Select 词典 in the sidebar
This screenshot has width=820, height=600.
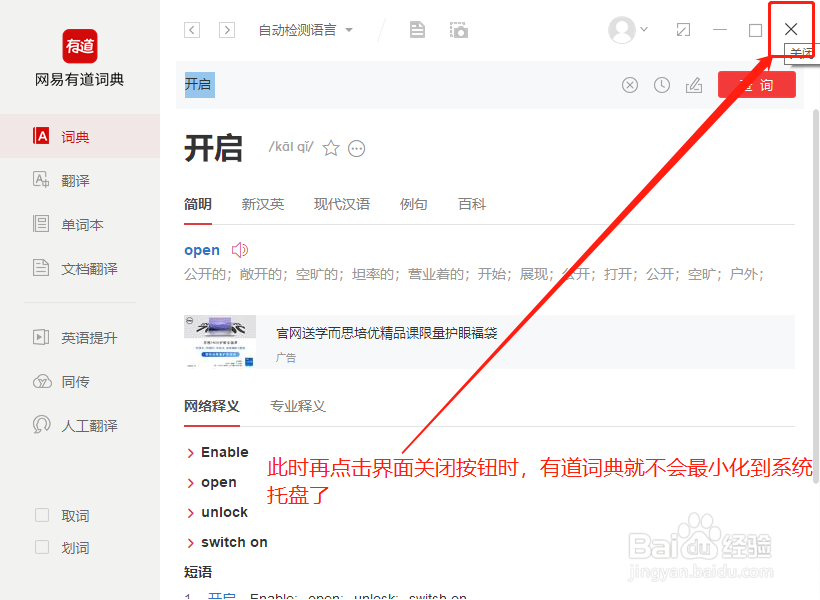[x=80, y=137]
